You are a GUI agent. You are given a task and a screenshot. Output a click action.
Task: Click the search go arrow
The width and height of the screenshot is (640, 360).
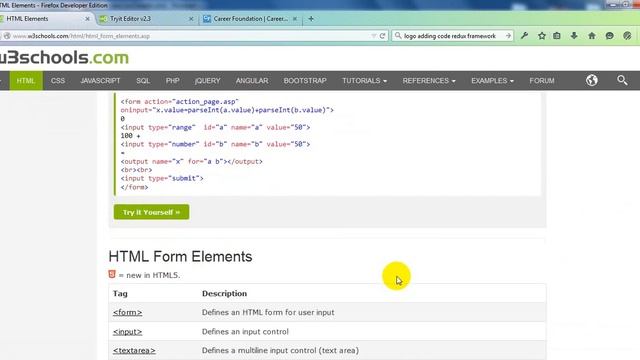click(508, 36)
